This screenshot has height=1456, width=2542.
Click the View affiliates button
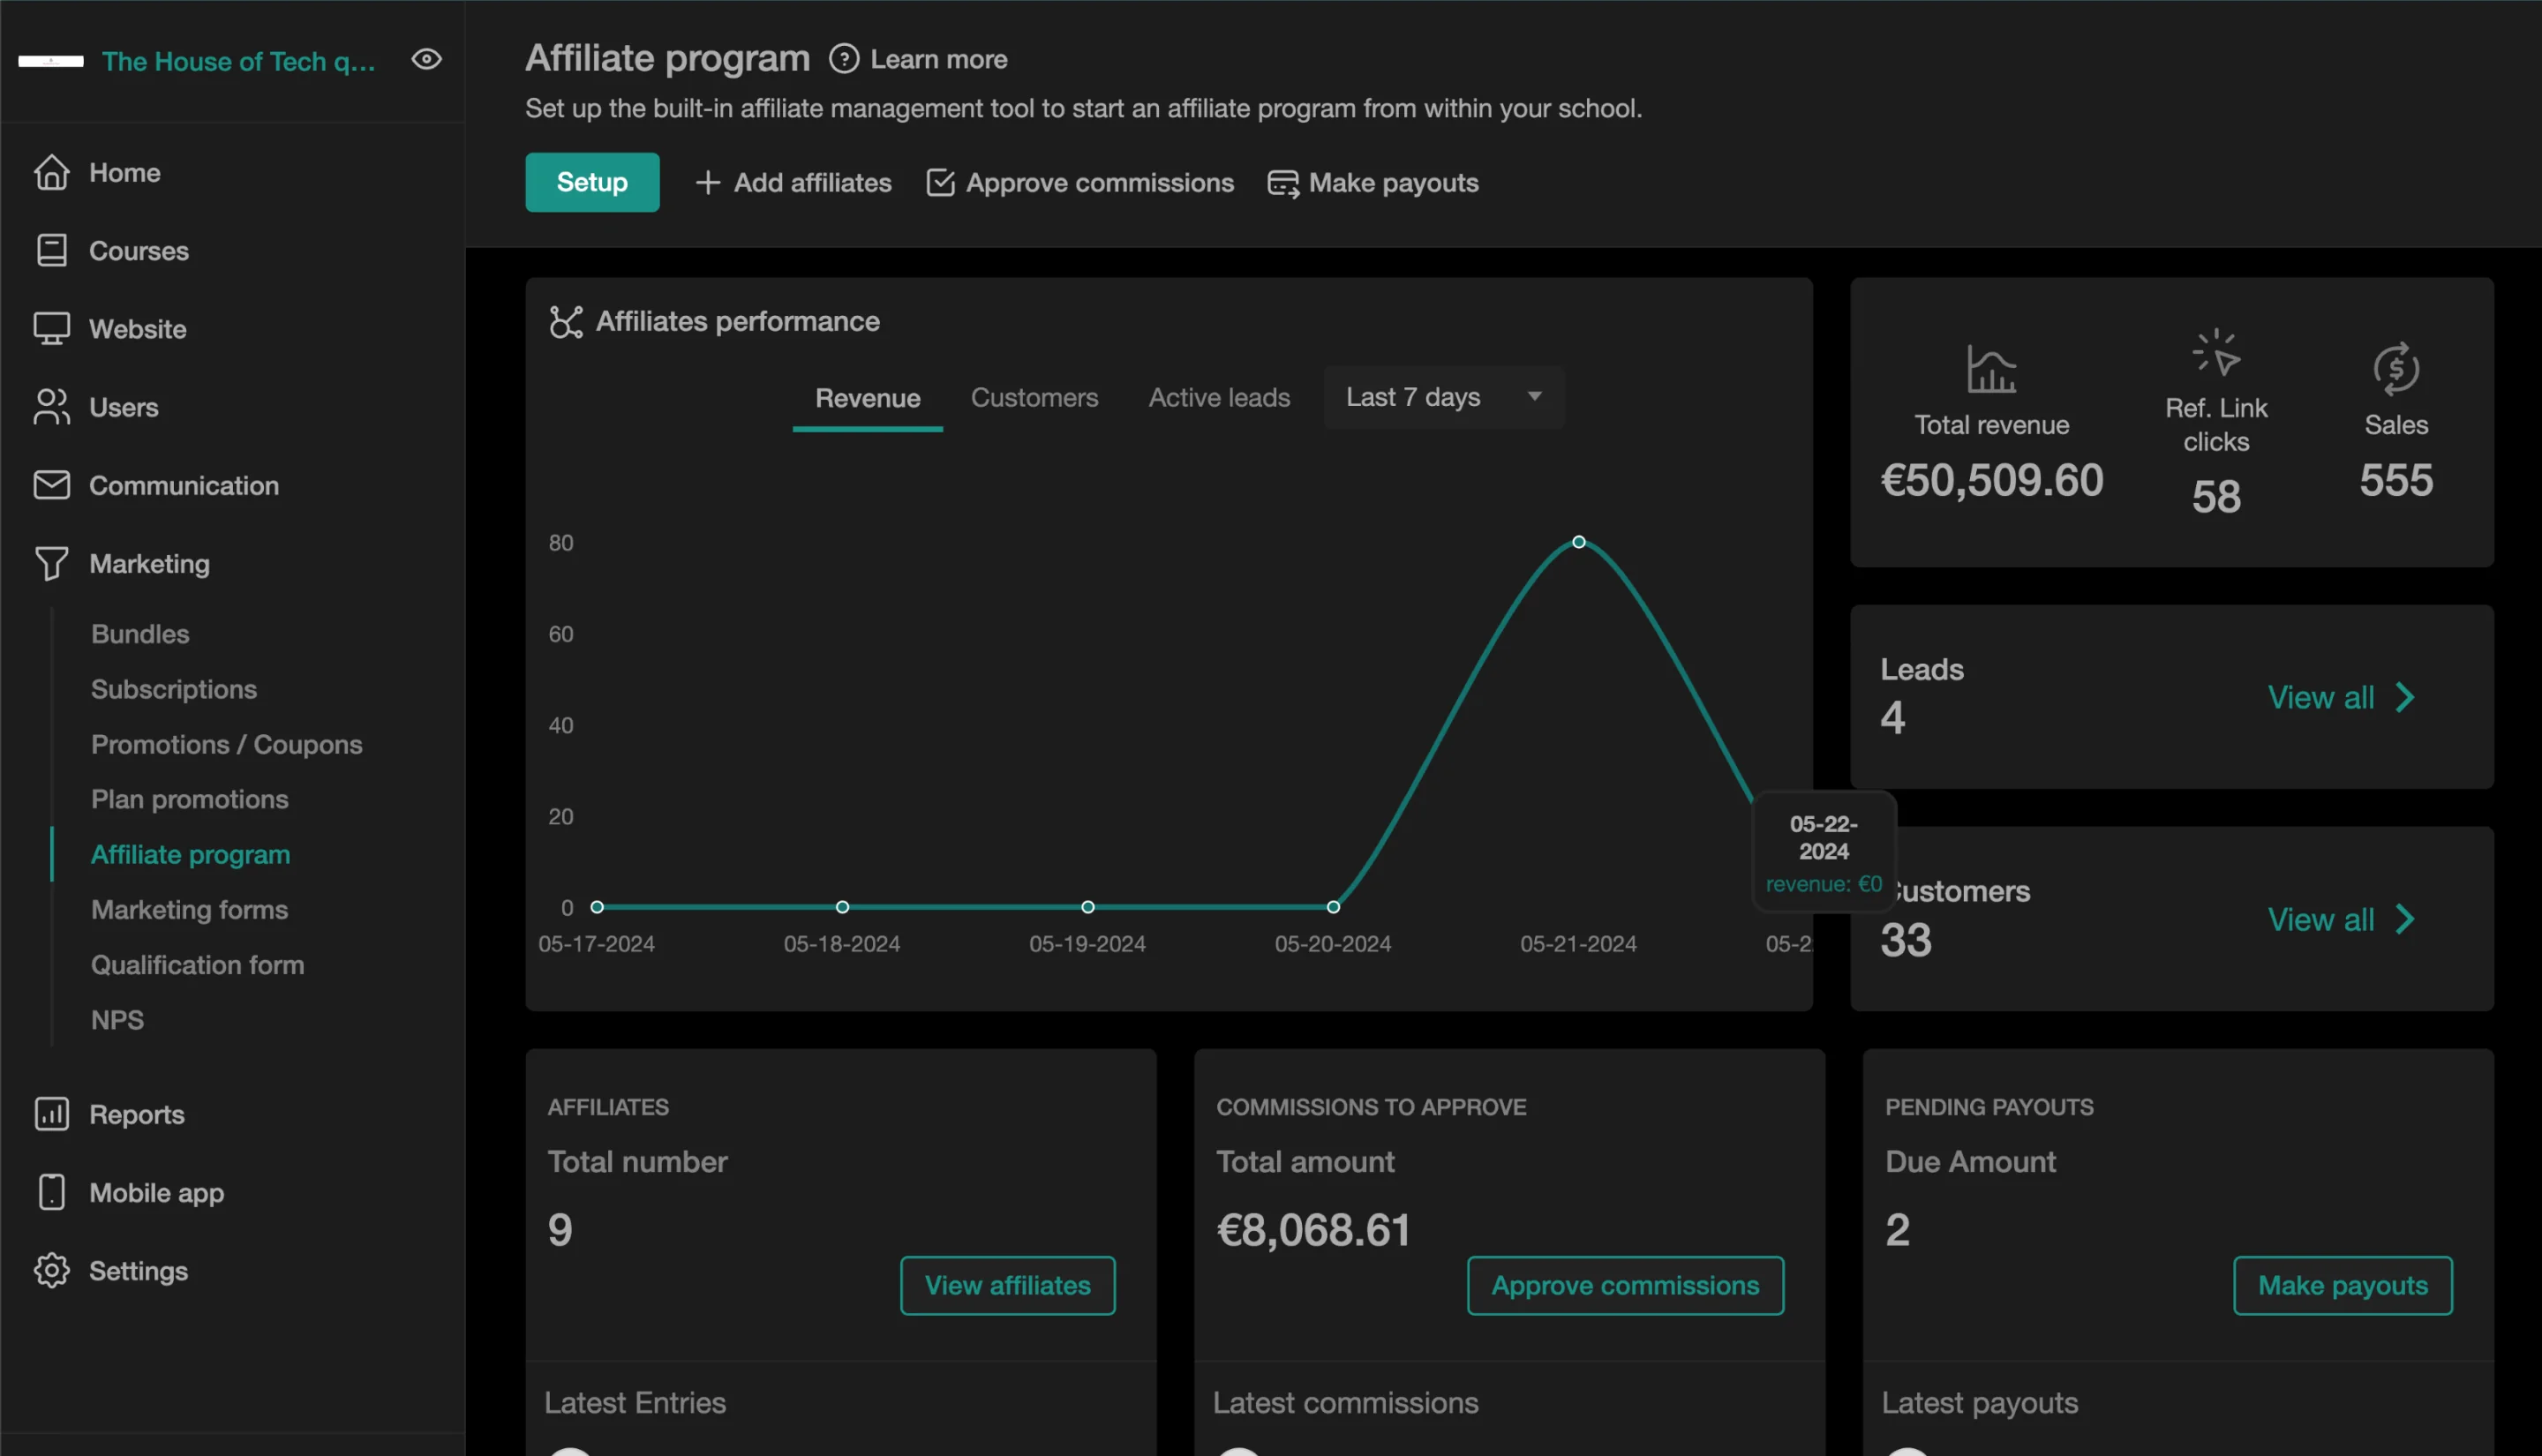click(x=1006, y=1285)
